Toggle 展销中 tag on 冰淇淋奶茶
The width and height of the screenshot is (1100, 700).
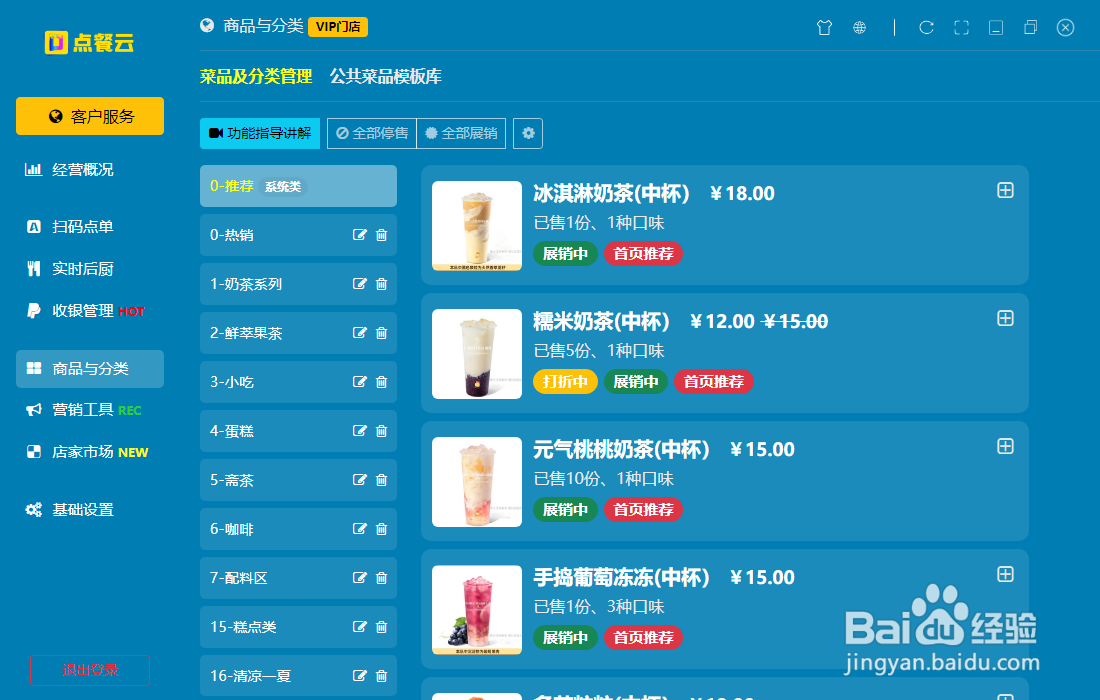click(565, 254)
